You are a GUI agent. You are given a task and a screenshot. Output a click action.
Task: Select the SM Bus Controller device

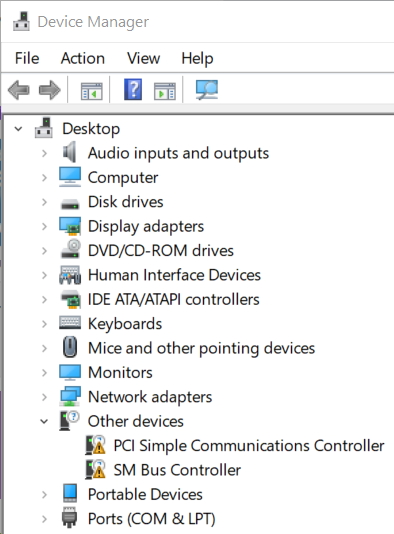click(177, 470)
